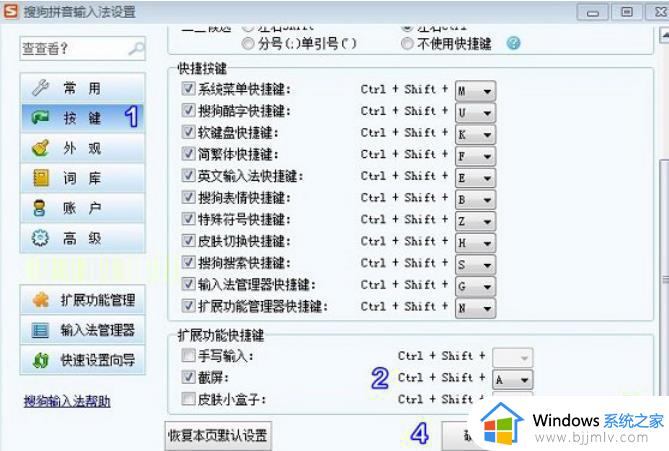Click the scrollbar up arrow
Viewport: 669px width, 451px height.
(x=664, y=35)
